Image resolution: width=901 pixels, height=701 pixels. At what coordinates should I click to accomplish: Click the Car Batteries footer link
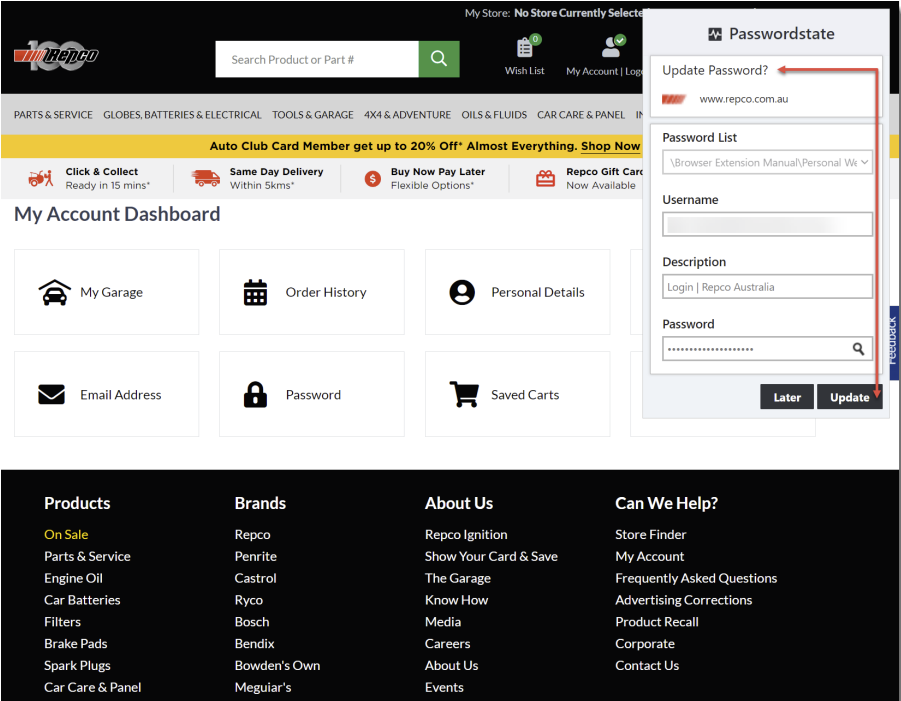click(x=82, y=600)
